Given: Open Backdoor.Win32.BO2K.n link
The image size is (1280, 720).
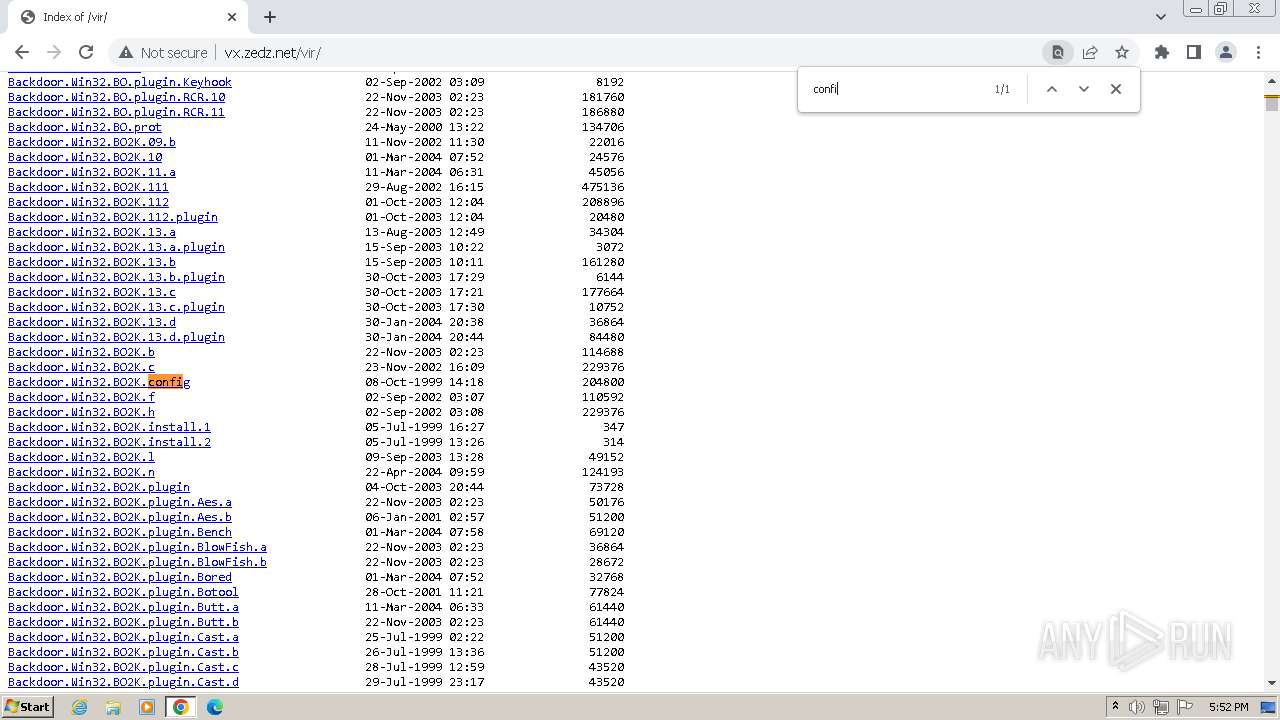Looking at the screenshot, I should click(81, 472).
